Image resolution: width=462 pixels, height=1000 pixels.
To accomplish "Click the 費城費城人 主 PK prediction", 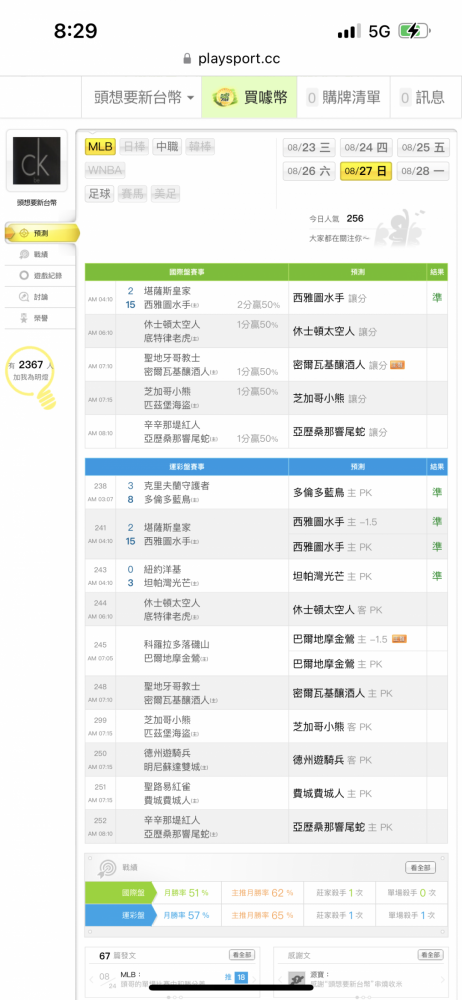I will click(332, 793).
